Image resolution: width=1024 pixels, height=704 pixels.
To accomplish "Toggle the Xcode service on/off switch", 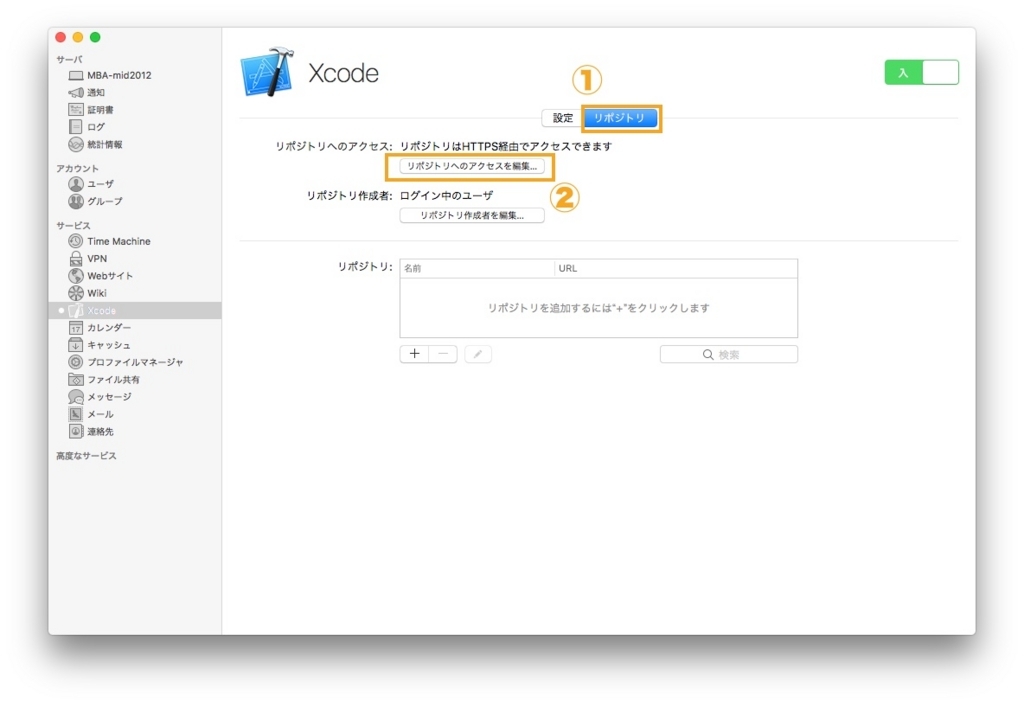I will [921, 72].
